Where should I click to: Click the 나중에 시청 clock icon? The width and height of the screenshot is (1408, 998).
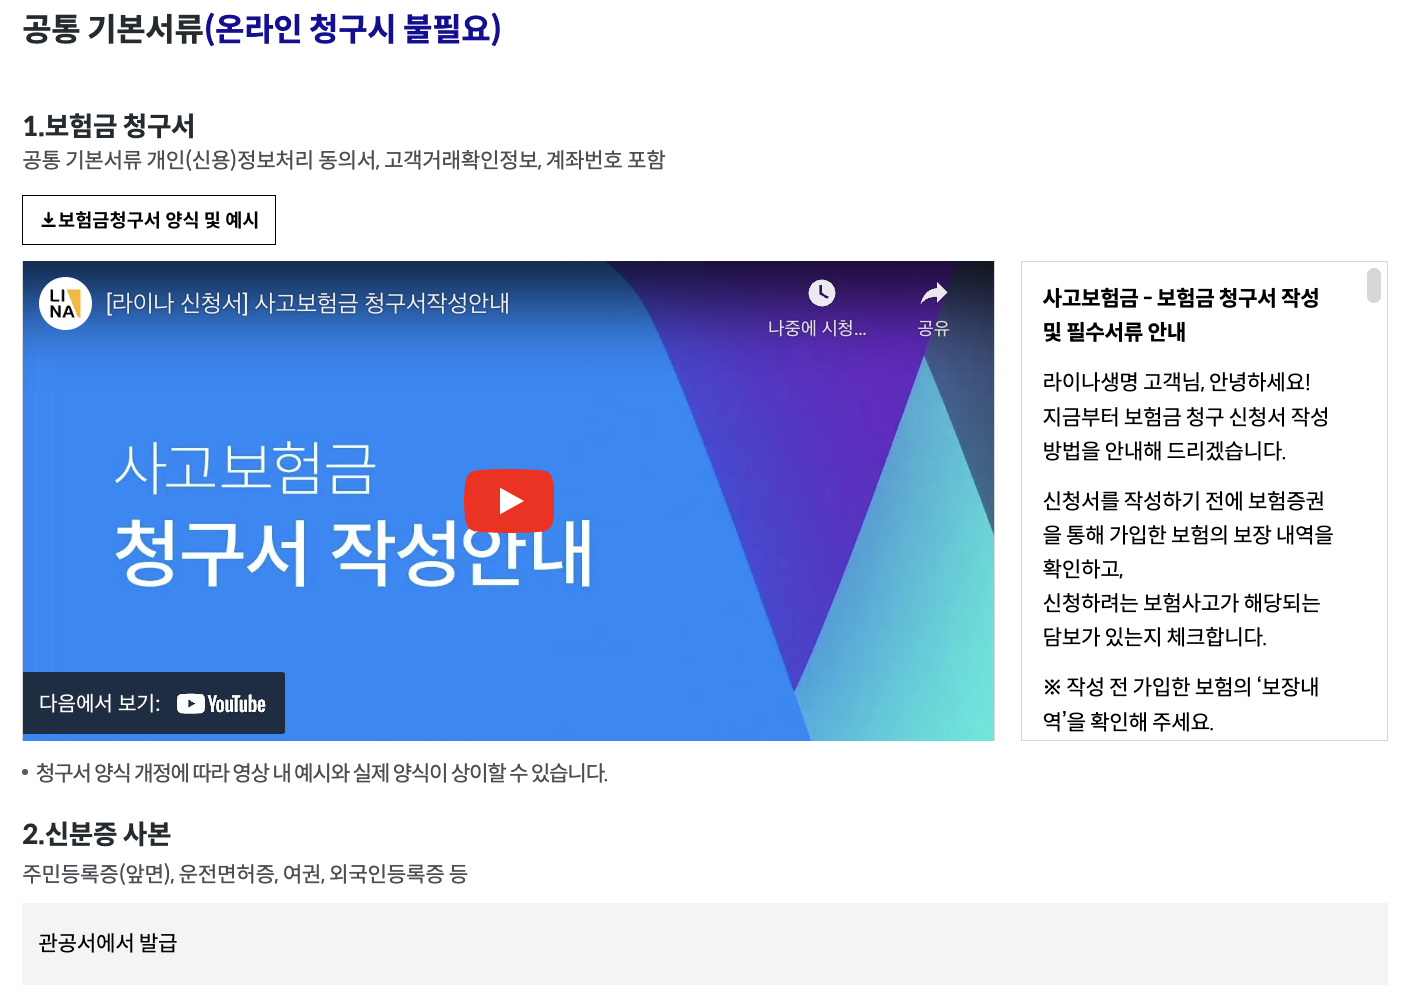point(821,293)
